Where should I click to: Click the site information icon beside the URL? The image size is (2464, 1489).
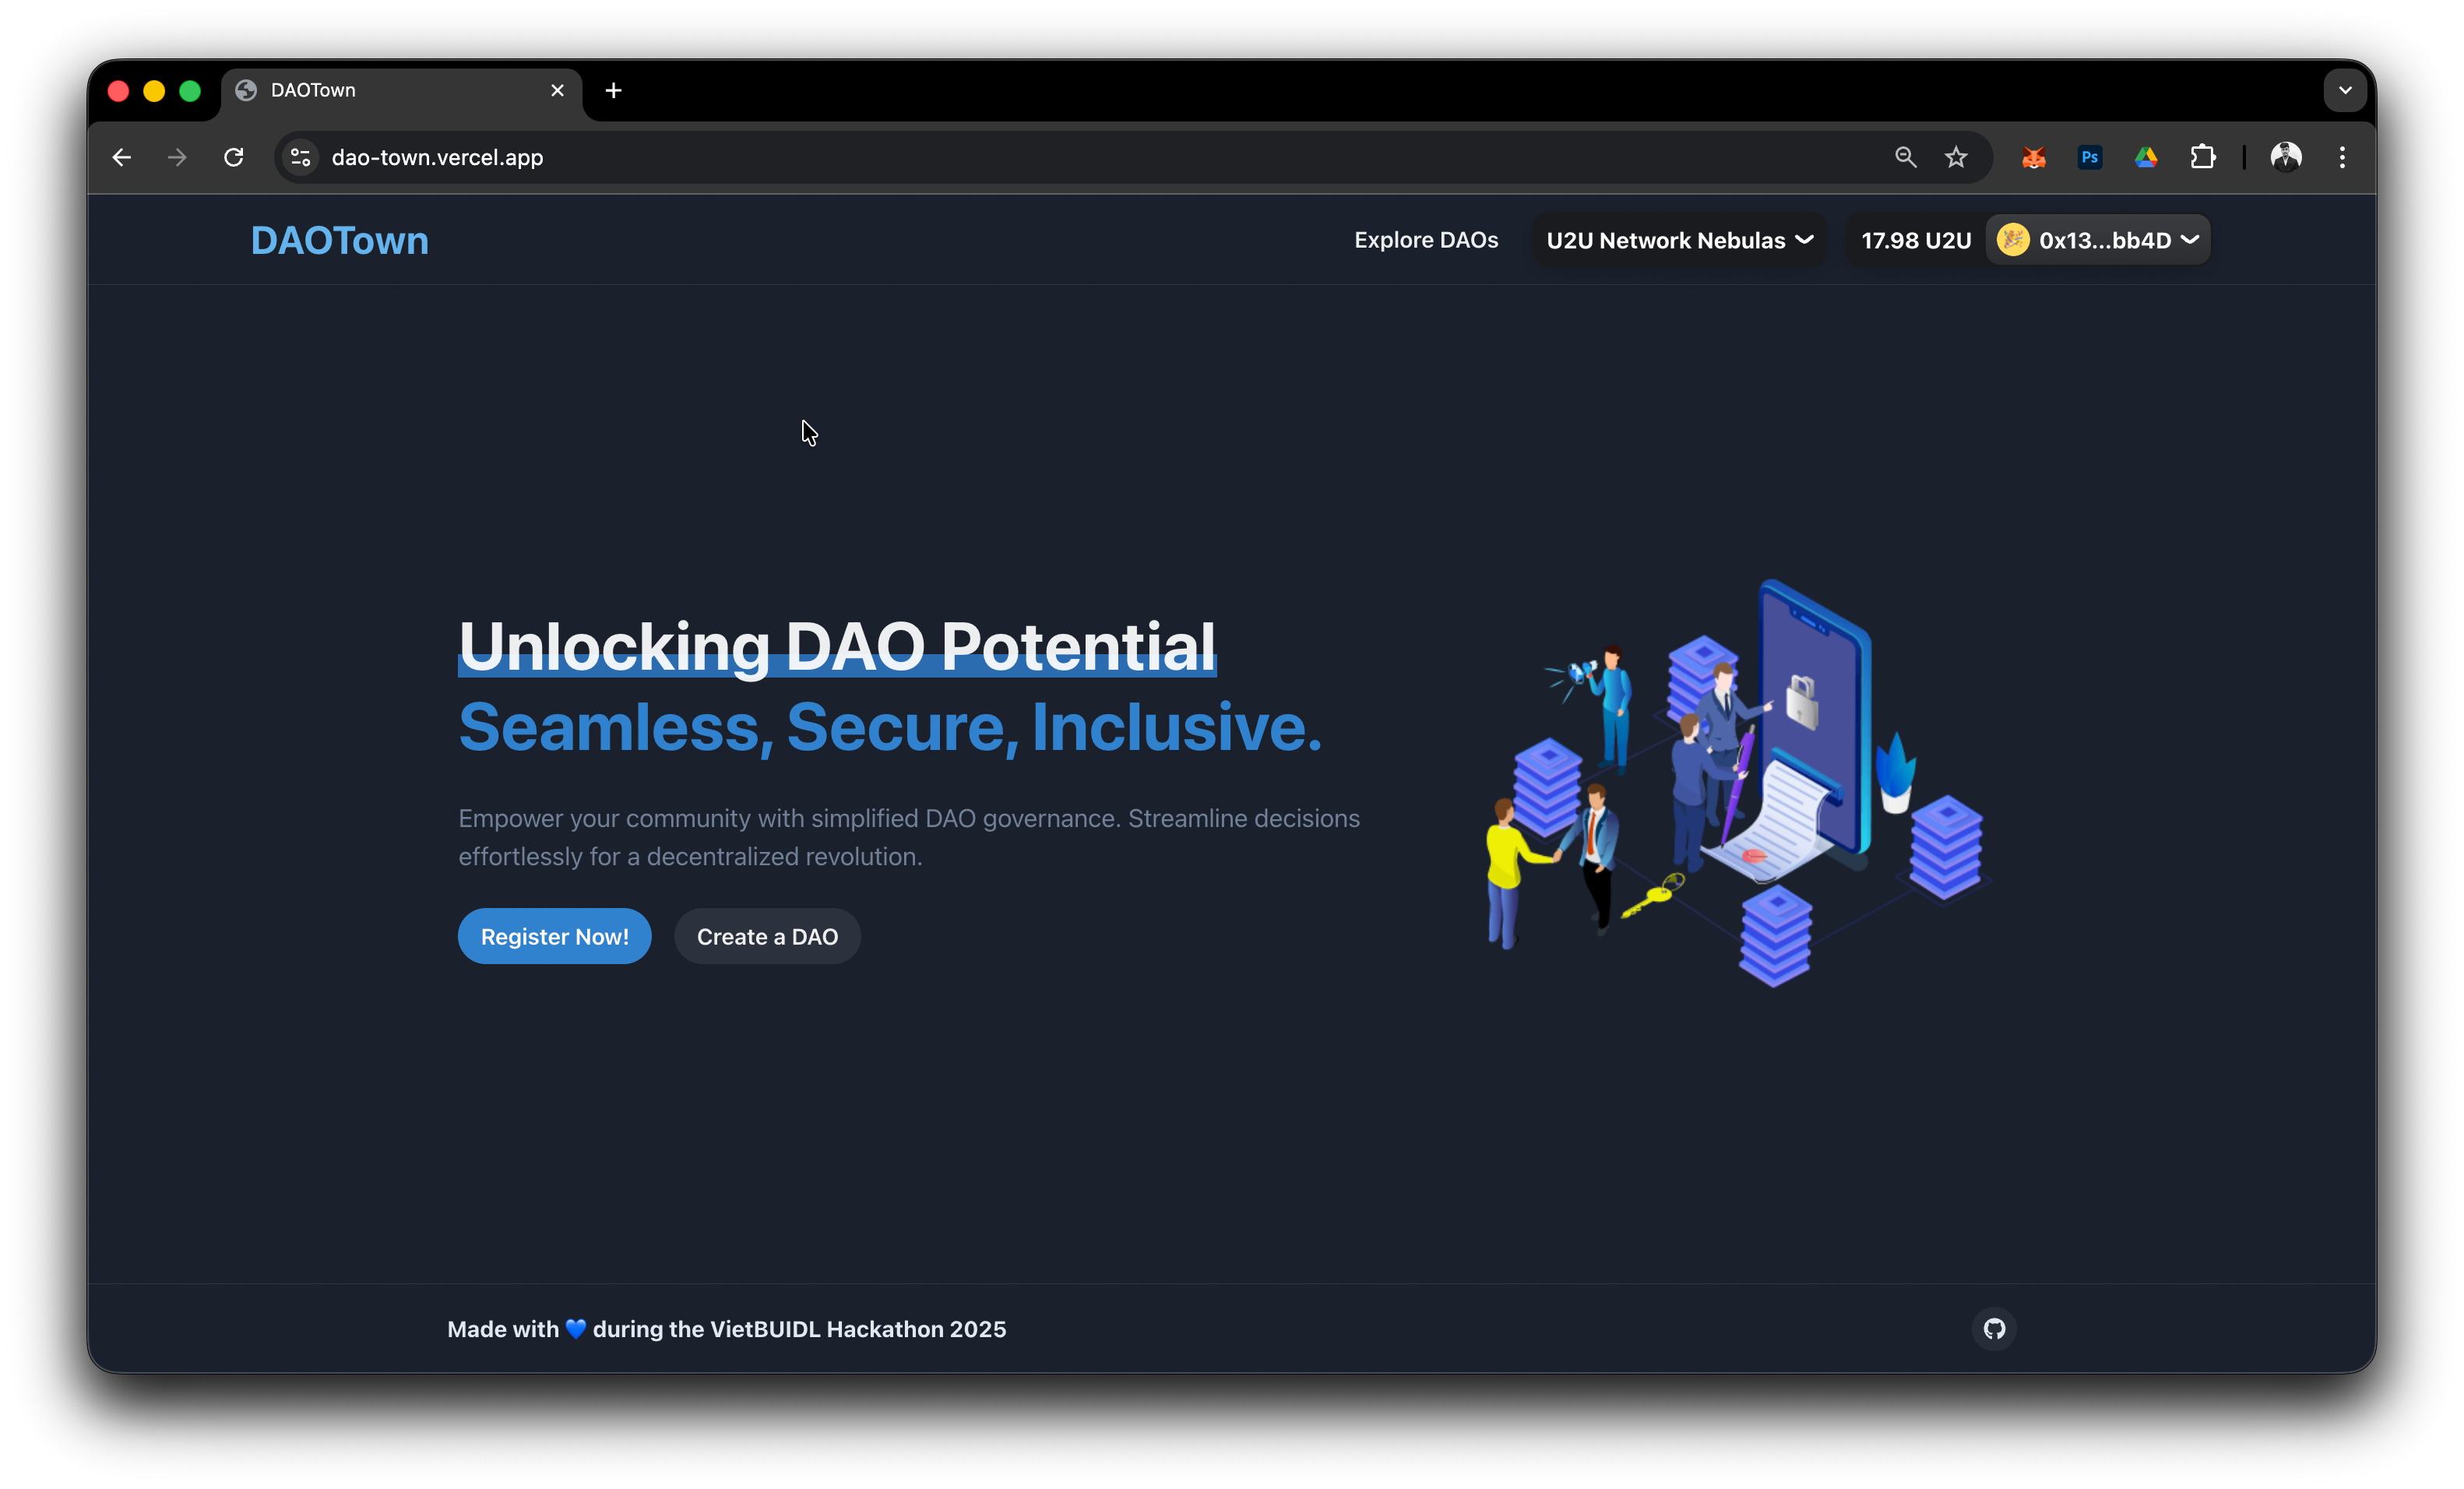click(x=300, y=157)
